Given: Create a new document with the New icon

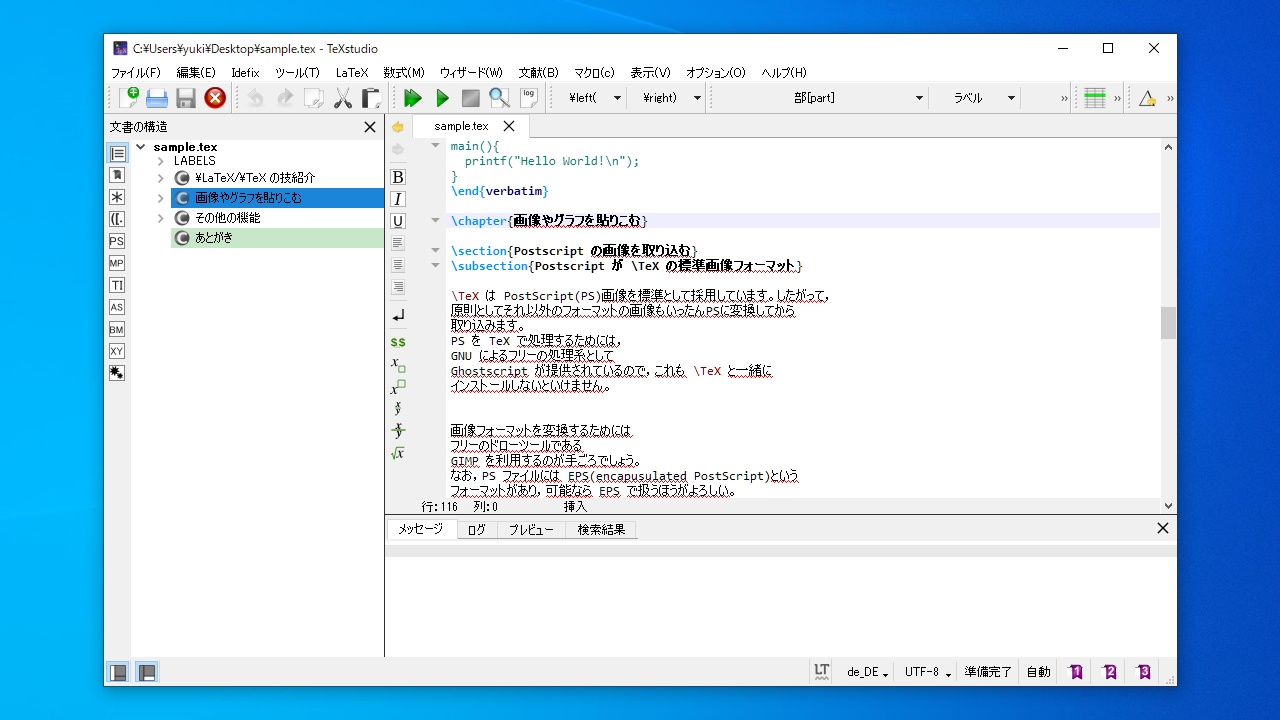Looking at the screenshot, I should (x=129, y=98).
